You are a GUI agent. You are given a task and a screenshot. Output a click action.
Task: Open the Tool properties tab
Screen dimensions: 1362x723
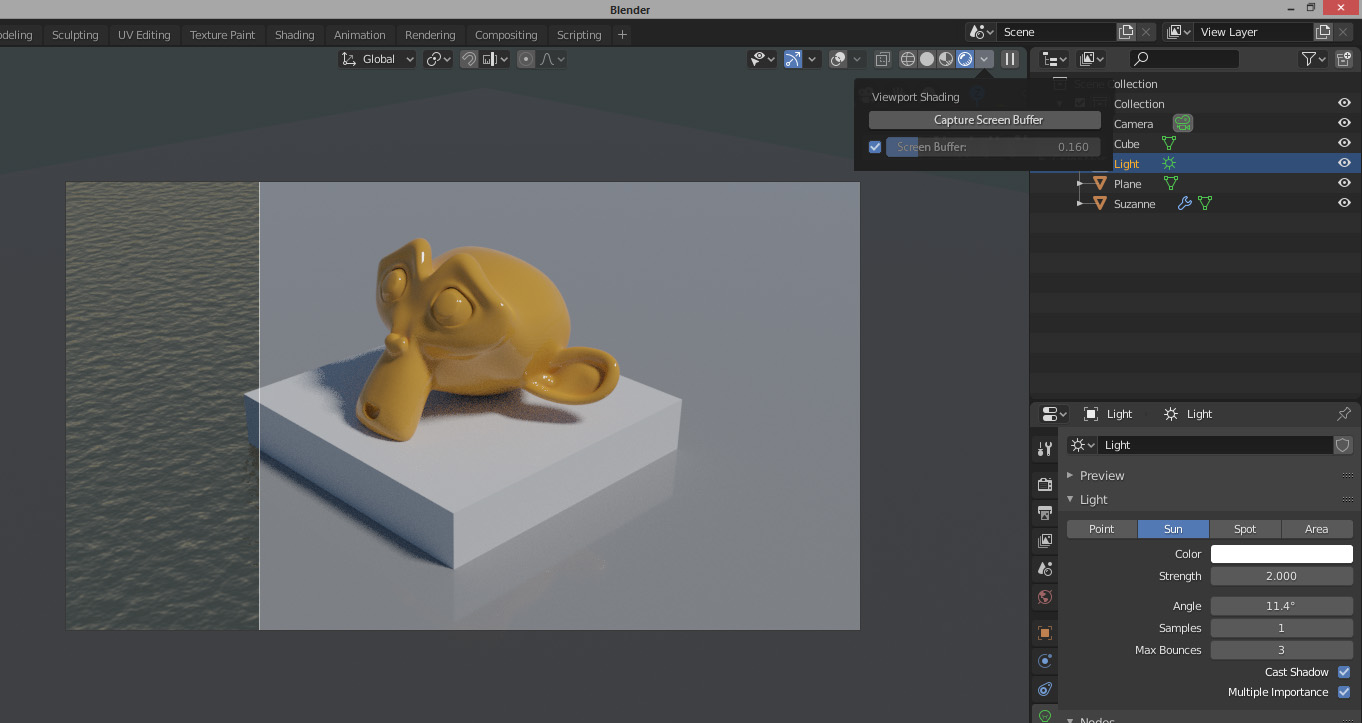point(1045,449)
